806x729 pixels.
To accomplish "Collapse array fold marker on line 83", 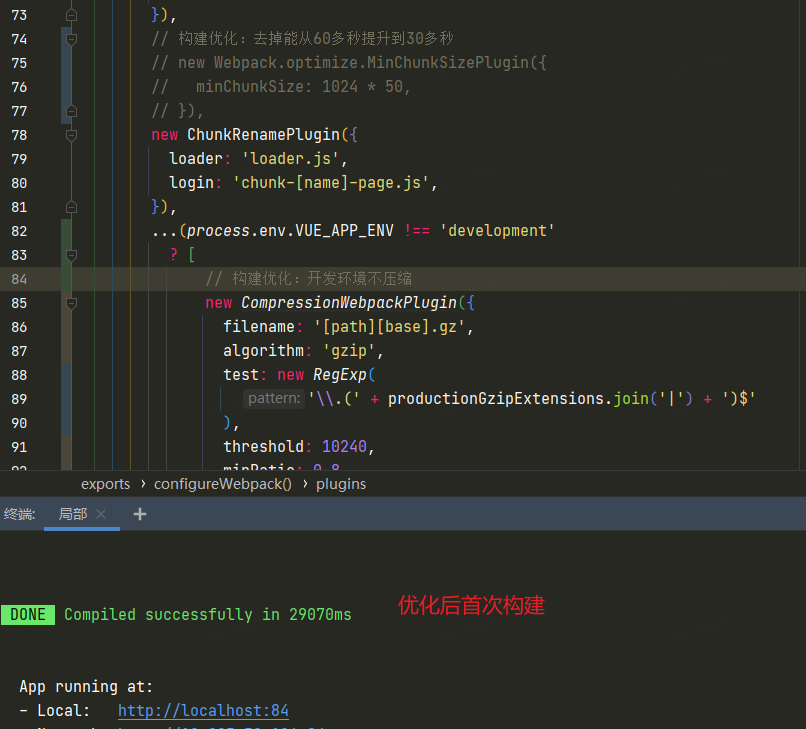I will click(x=71, y=255).
